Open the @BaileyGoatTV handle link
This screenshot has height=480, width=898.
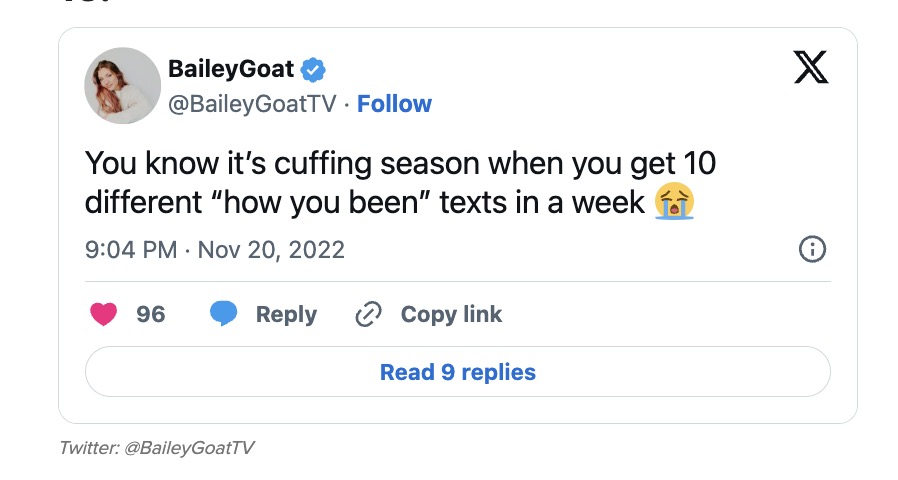(254, 104)
